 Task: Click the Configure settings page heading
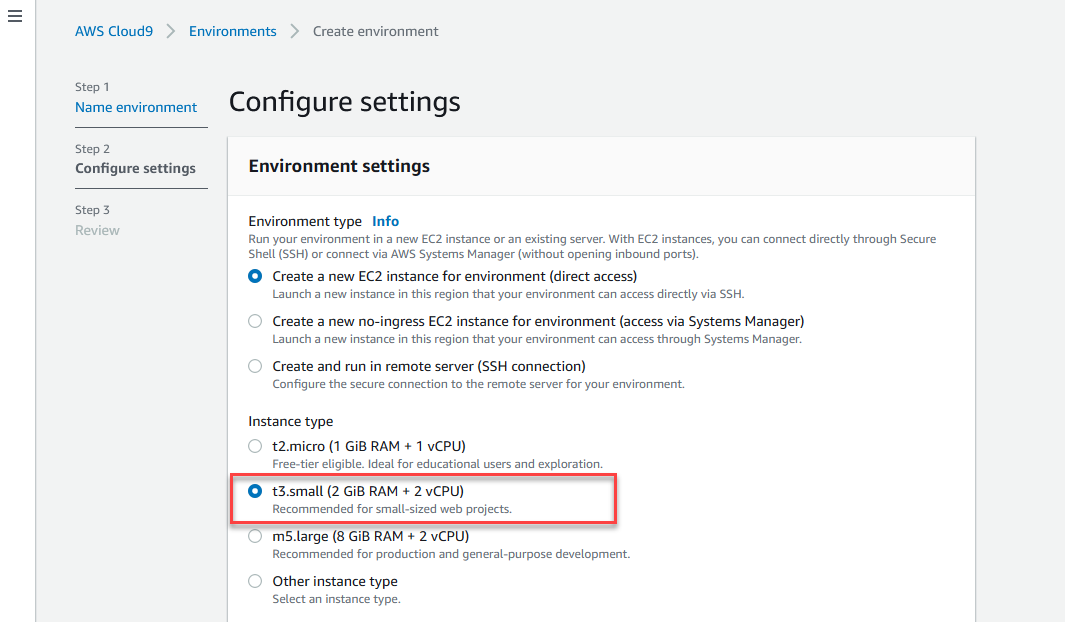pyautogui.click(x=344, y=103)
